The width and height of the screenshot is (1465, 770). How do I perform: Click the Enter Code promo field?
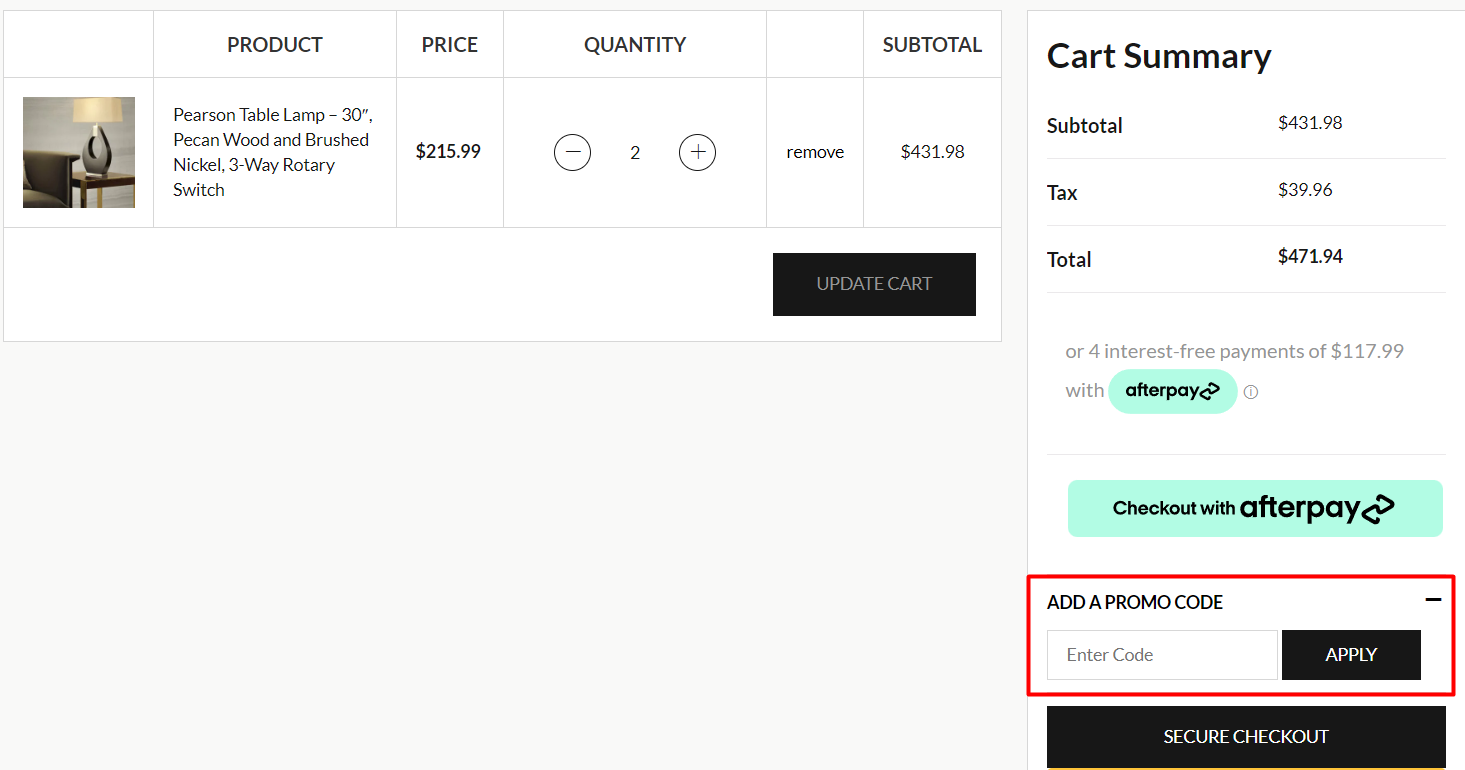[1162, 655]
